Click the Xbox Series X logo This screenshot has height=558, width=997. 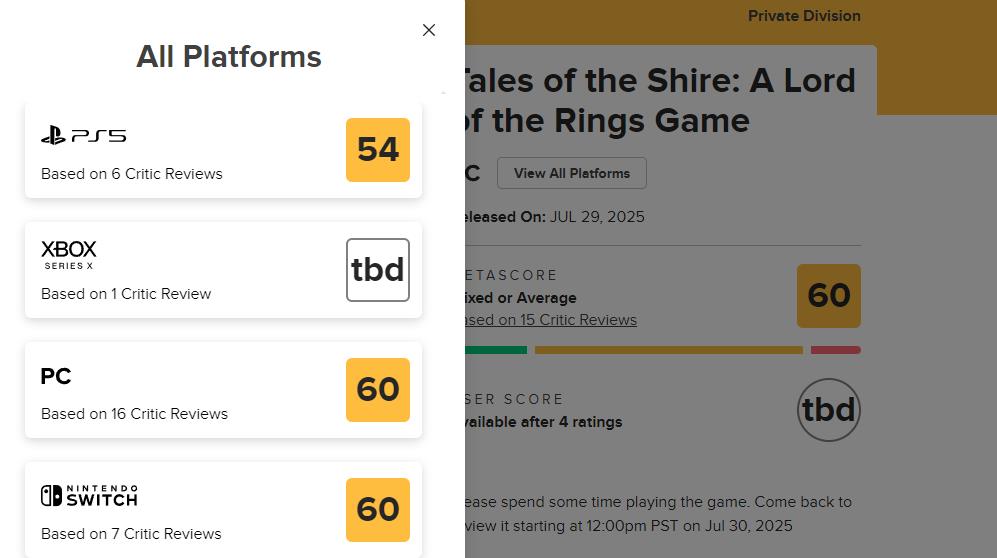tap(69, 254)
